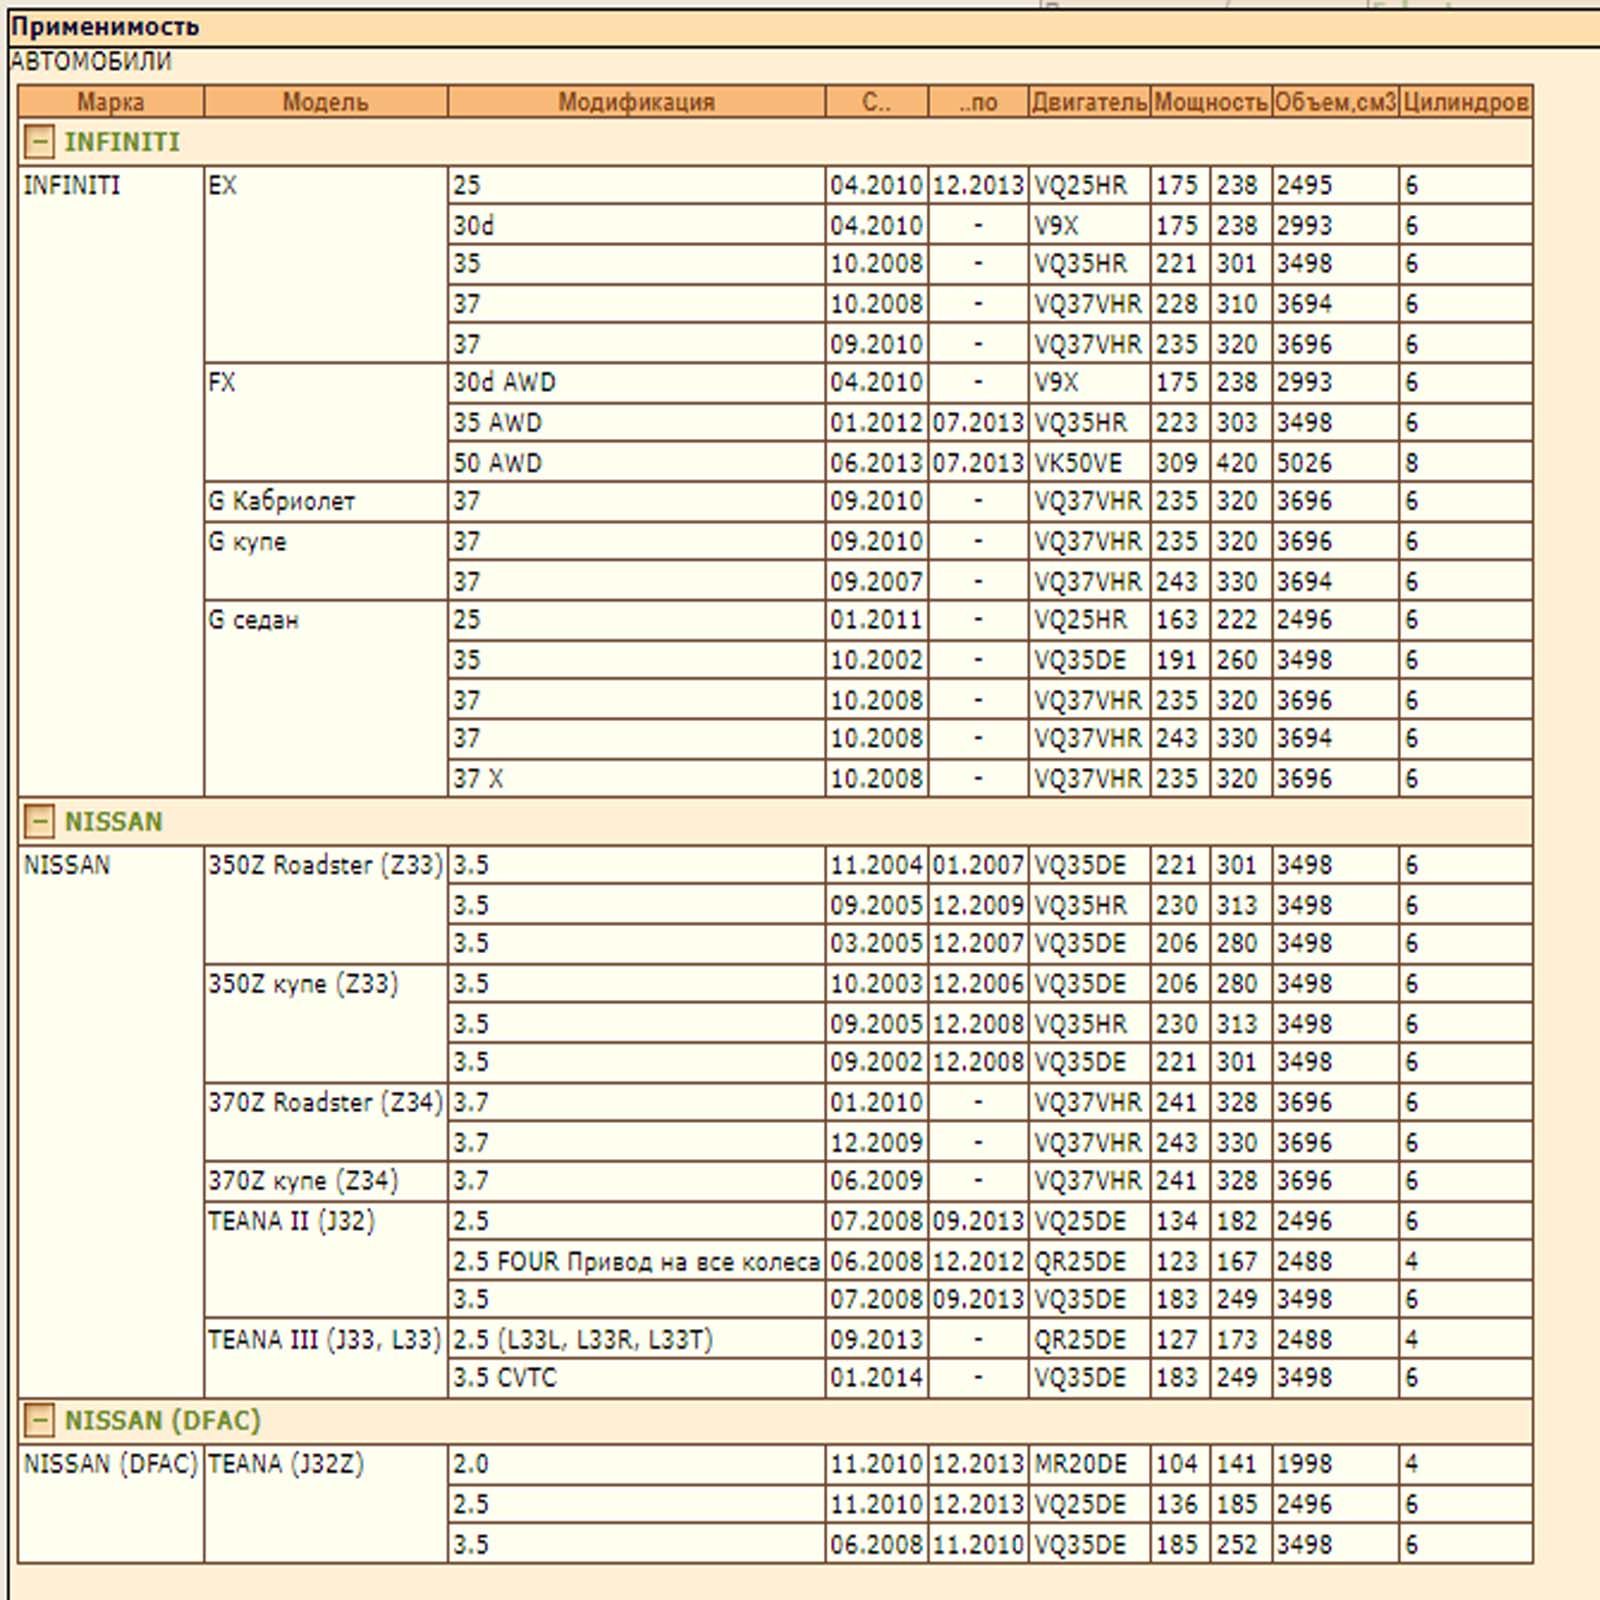The width and height of the screenshot is (1600, 1600).
Task: Click the 01.2011 start date cell
Action: [876, 620]
